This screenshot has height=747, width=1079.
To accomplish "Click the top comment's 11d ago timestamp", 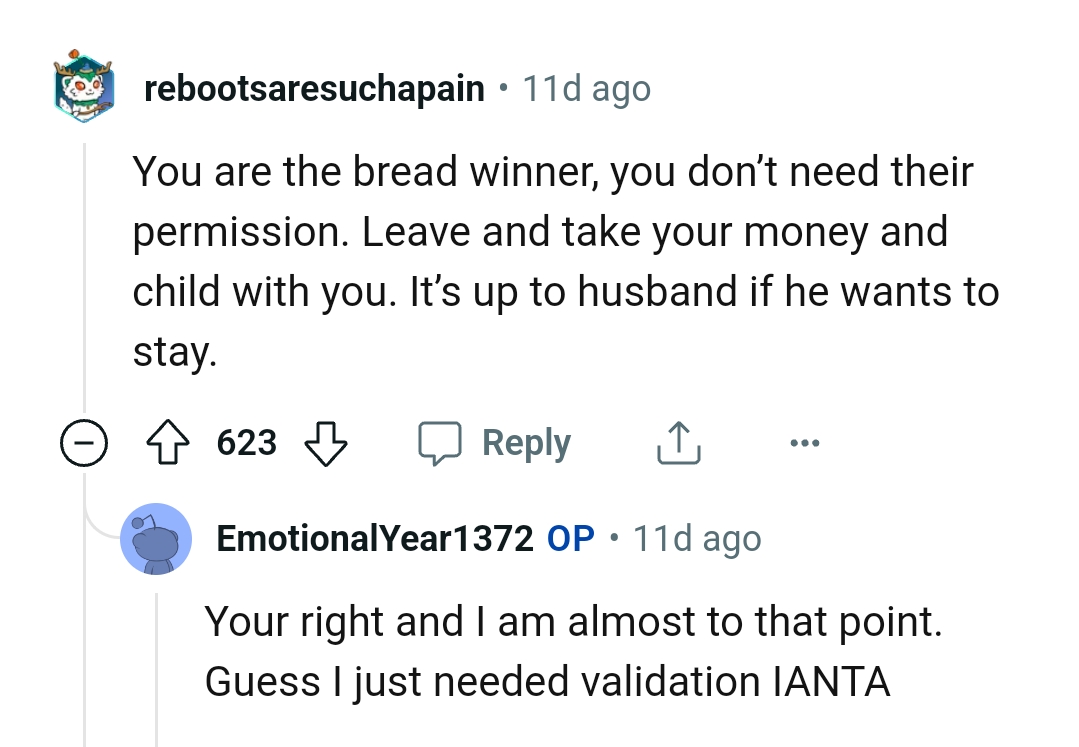I will (587, 89).
